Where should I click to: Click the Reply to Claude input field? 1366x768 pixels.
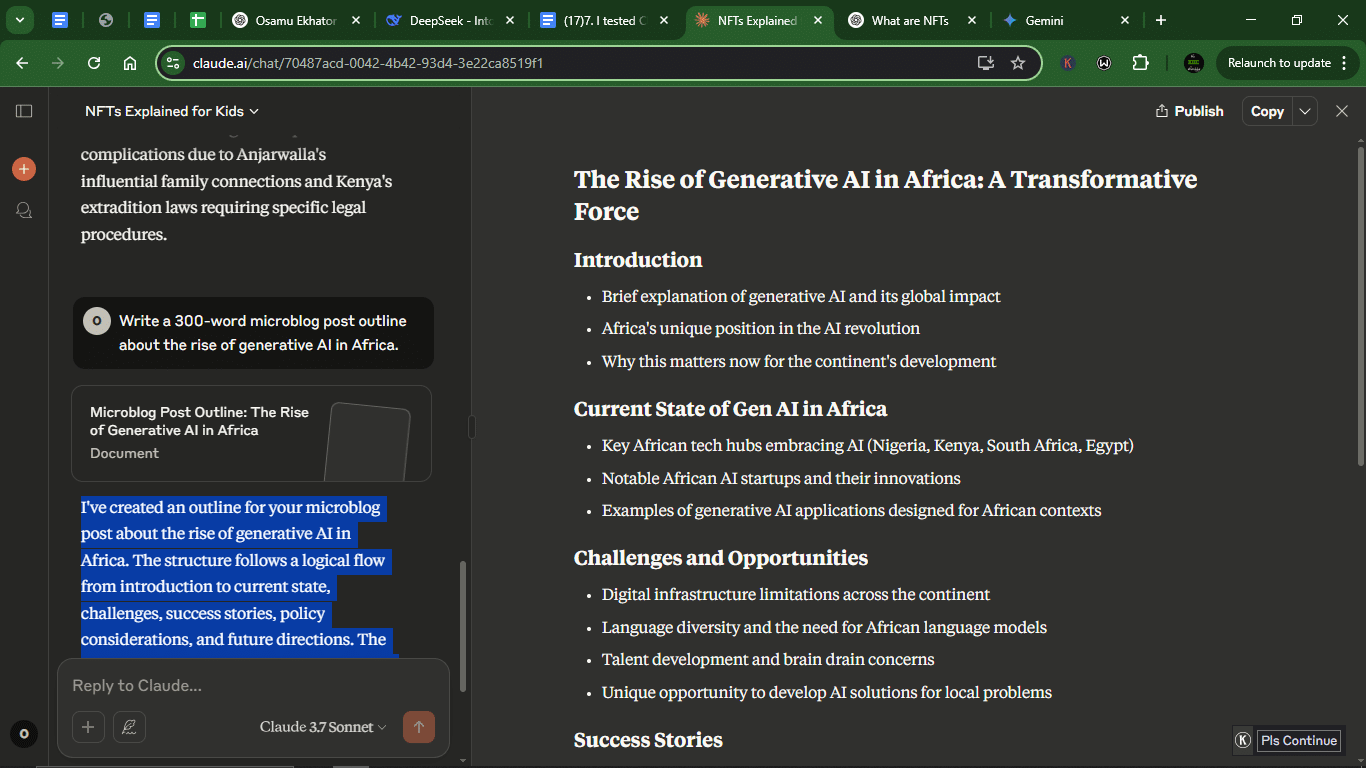(253, 686)
